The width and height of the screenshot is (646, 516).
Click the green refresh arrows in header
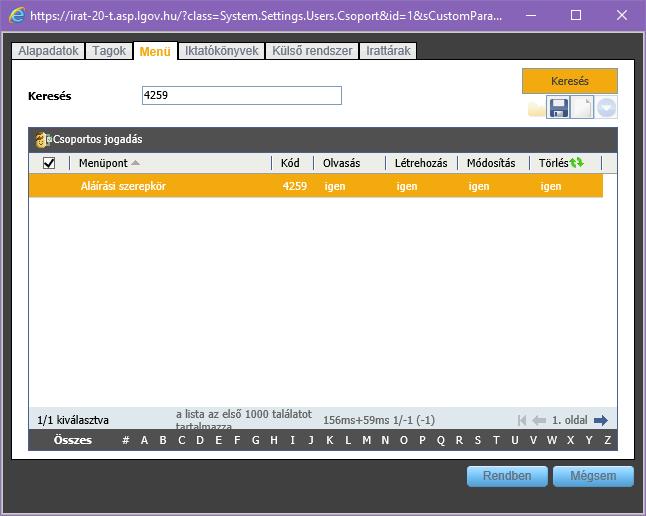coord(576,163)
